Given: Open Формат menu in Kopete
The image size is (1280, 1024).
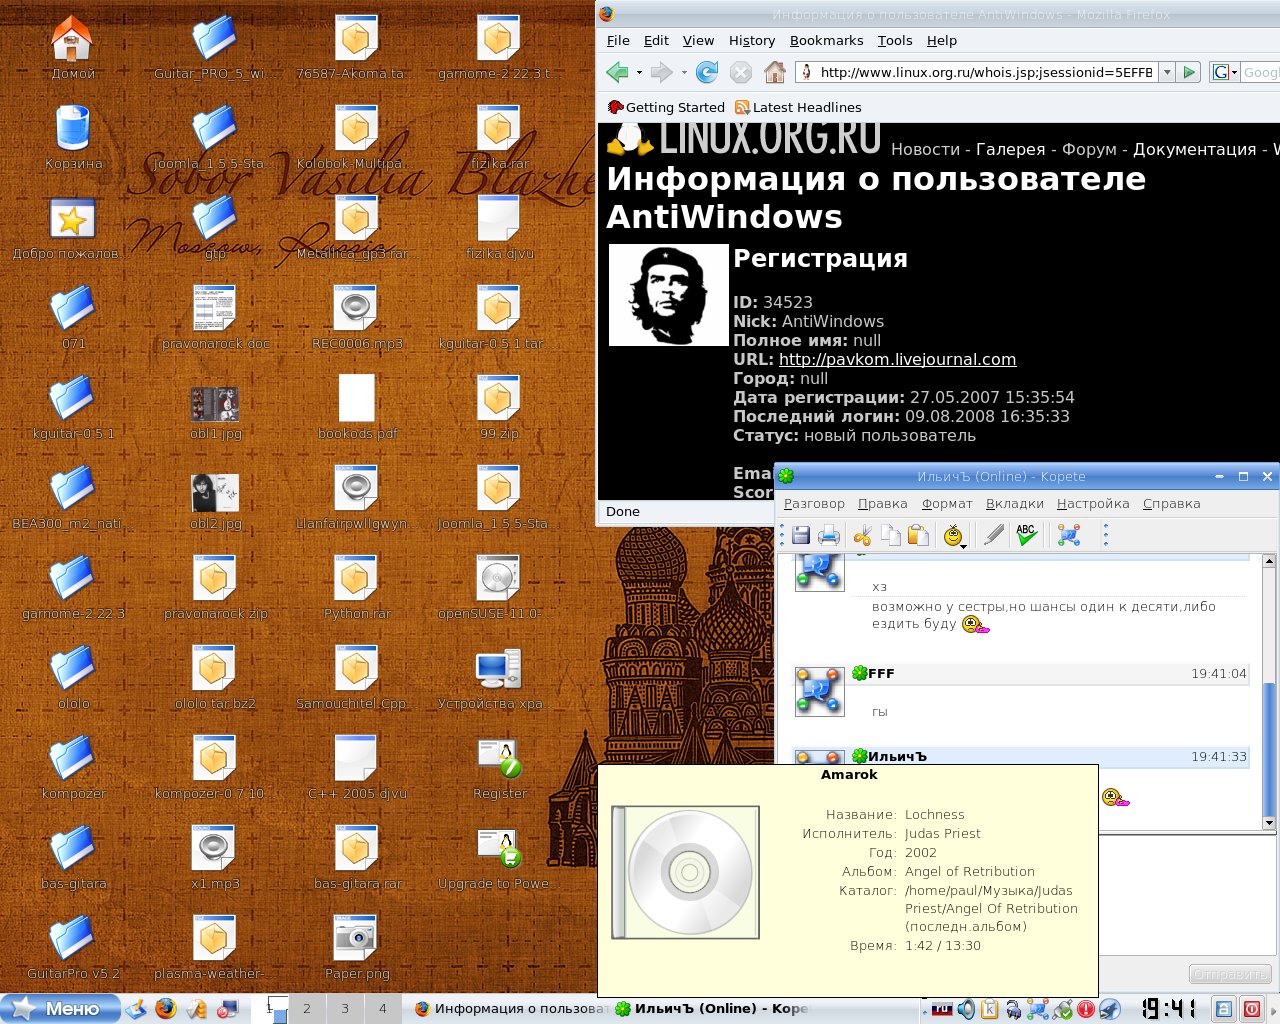Looking at the screenshot, I should (x=947, y=504).
